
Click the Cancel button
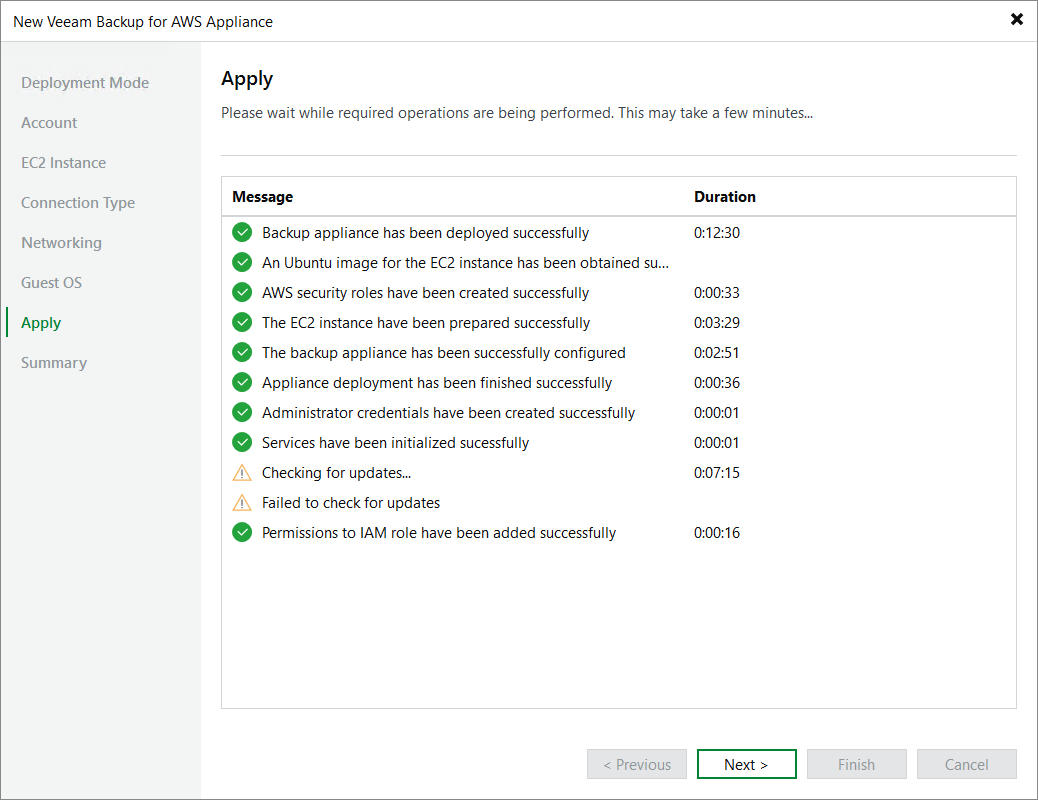coord(967,764)
